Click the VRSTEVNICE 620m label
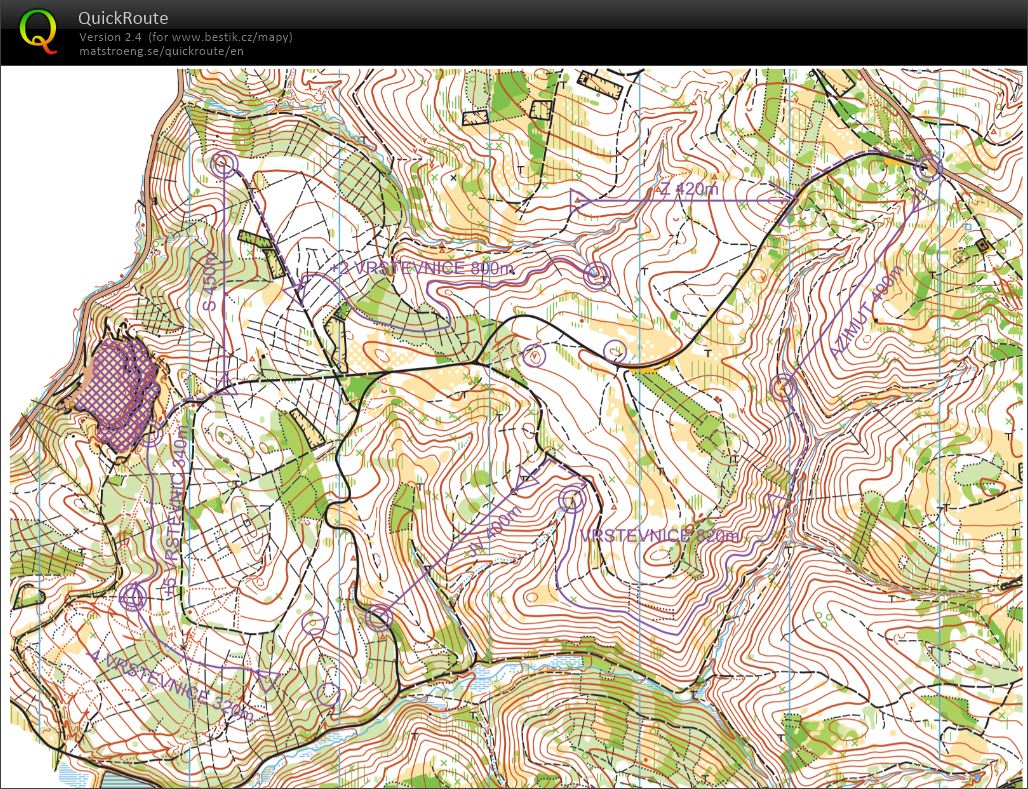The width and height of the screenshot is (1028, 789). (660, 536)
